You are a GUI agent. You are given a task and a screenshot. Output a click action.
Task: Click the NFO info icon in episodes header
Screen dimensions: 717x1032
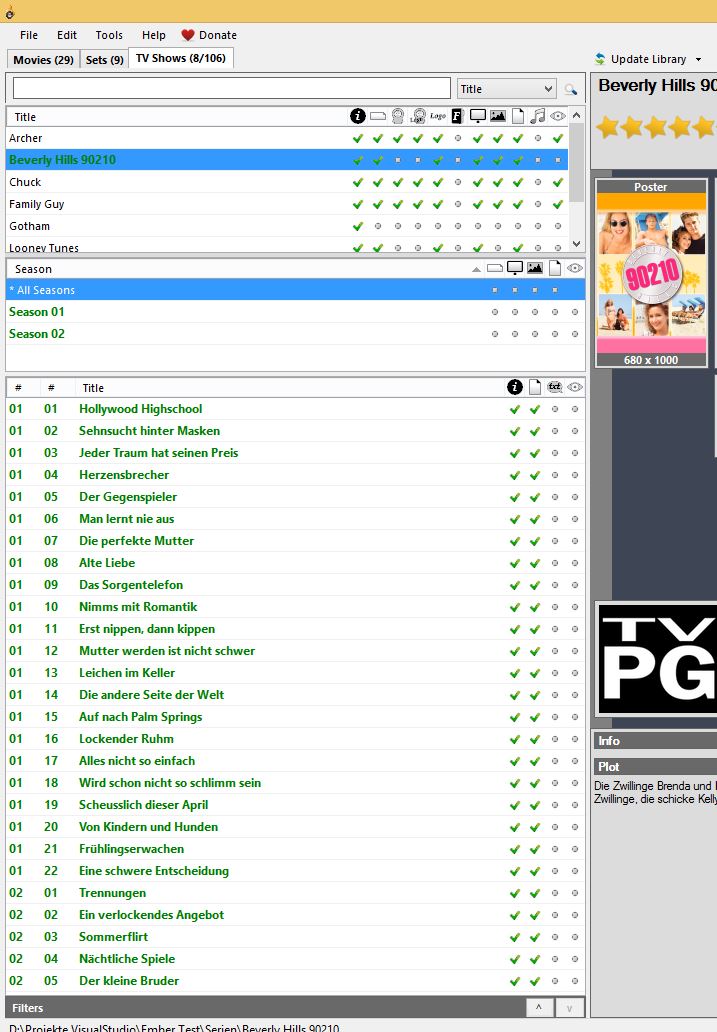(515, 387)
